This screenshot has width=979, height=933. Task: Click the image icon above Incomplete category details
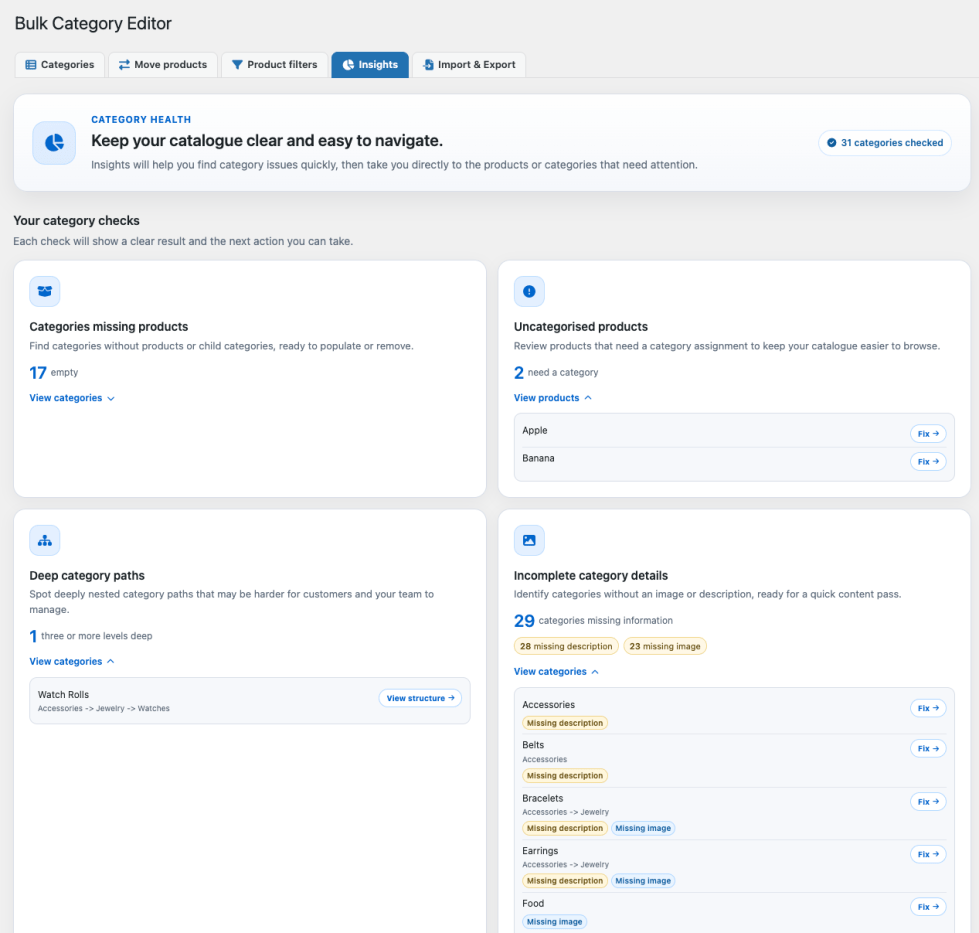pos(529,540)
